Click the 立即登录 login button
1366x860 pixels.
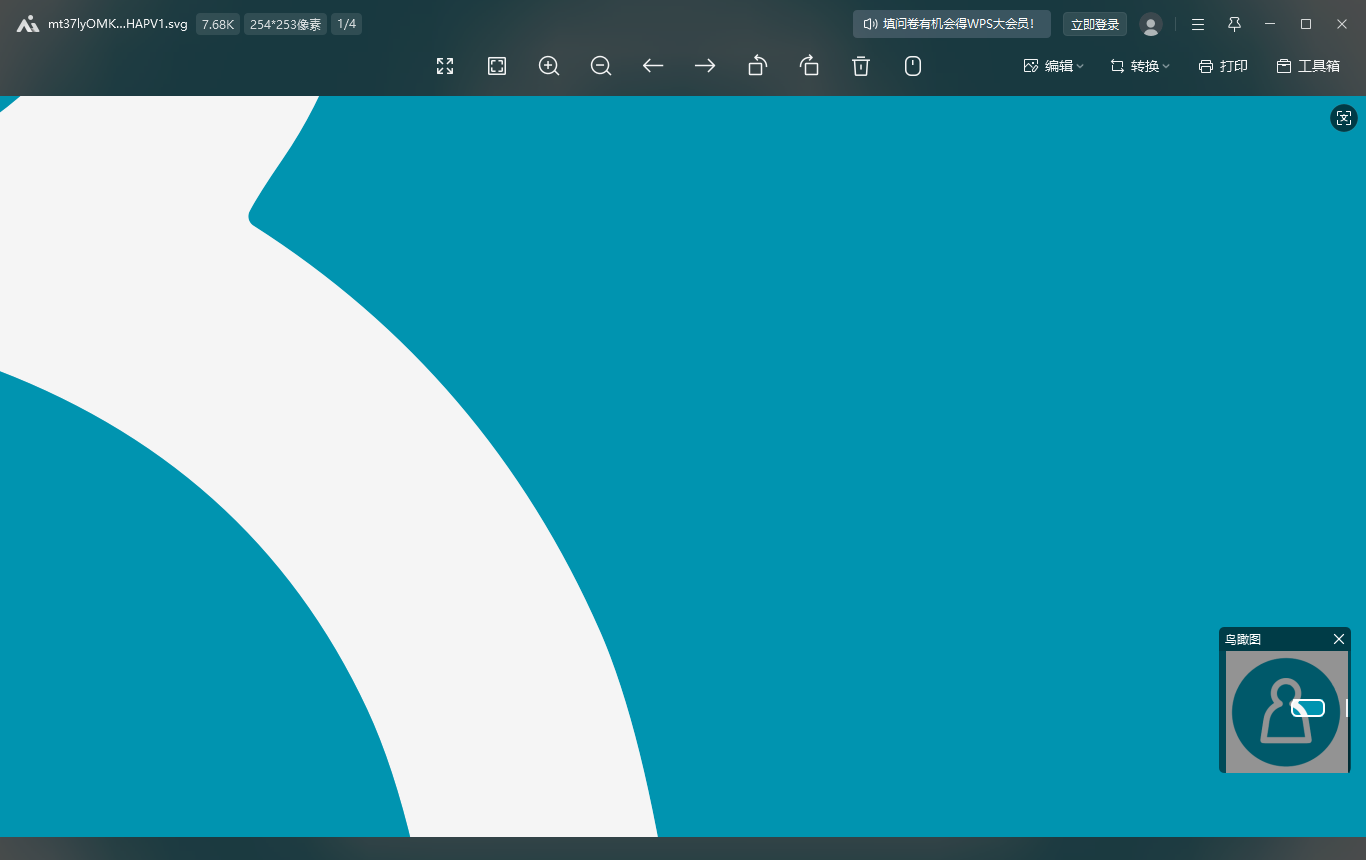1095,24
